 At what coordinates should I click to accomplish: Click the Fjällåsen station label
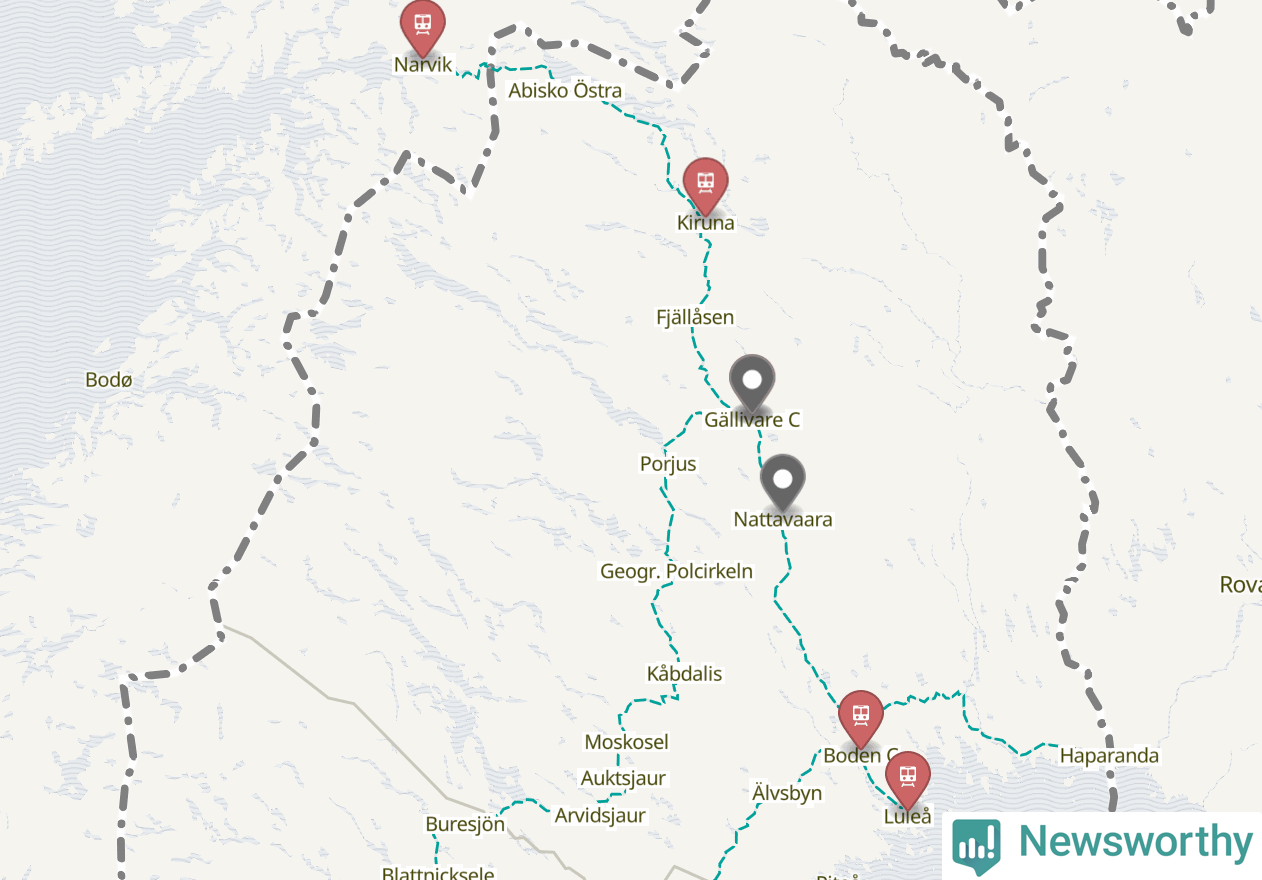(695, 317)
